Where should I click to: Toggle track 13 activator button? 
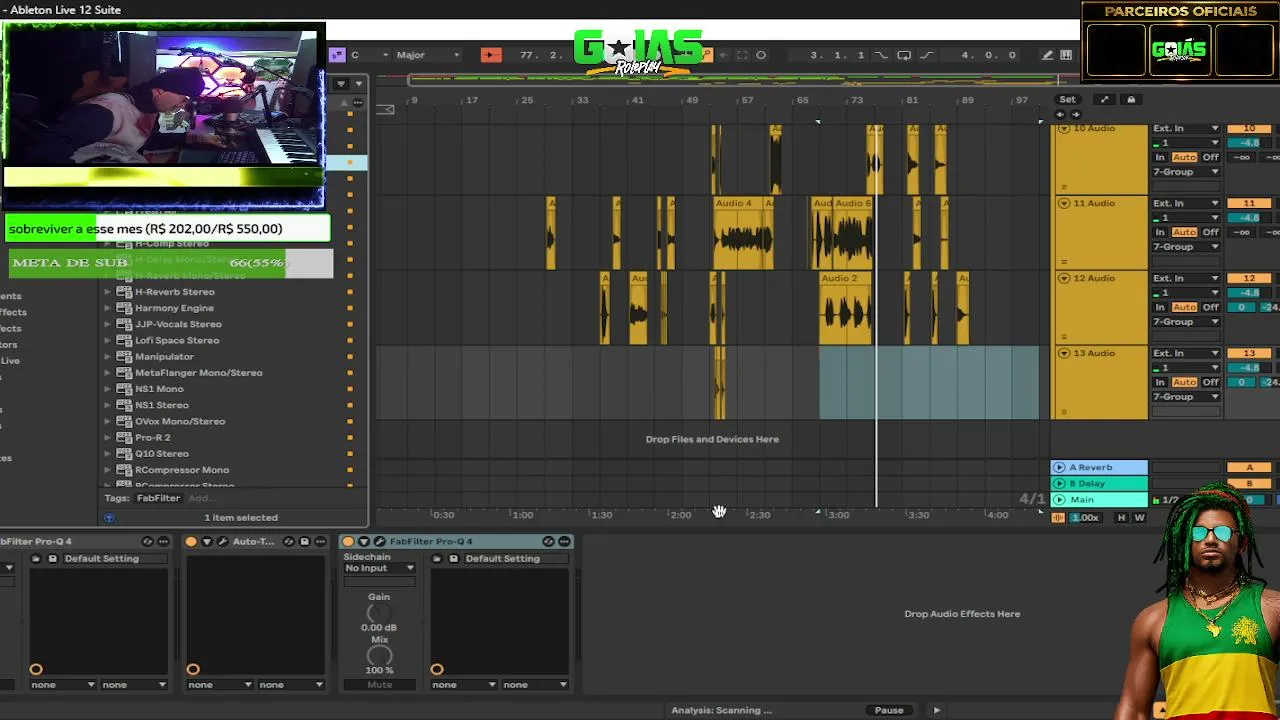pos(1249,354)
